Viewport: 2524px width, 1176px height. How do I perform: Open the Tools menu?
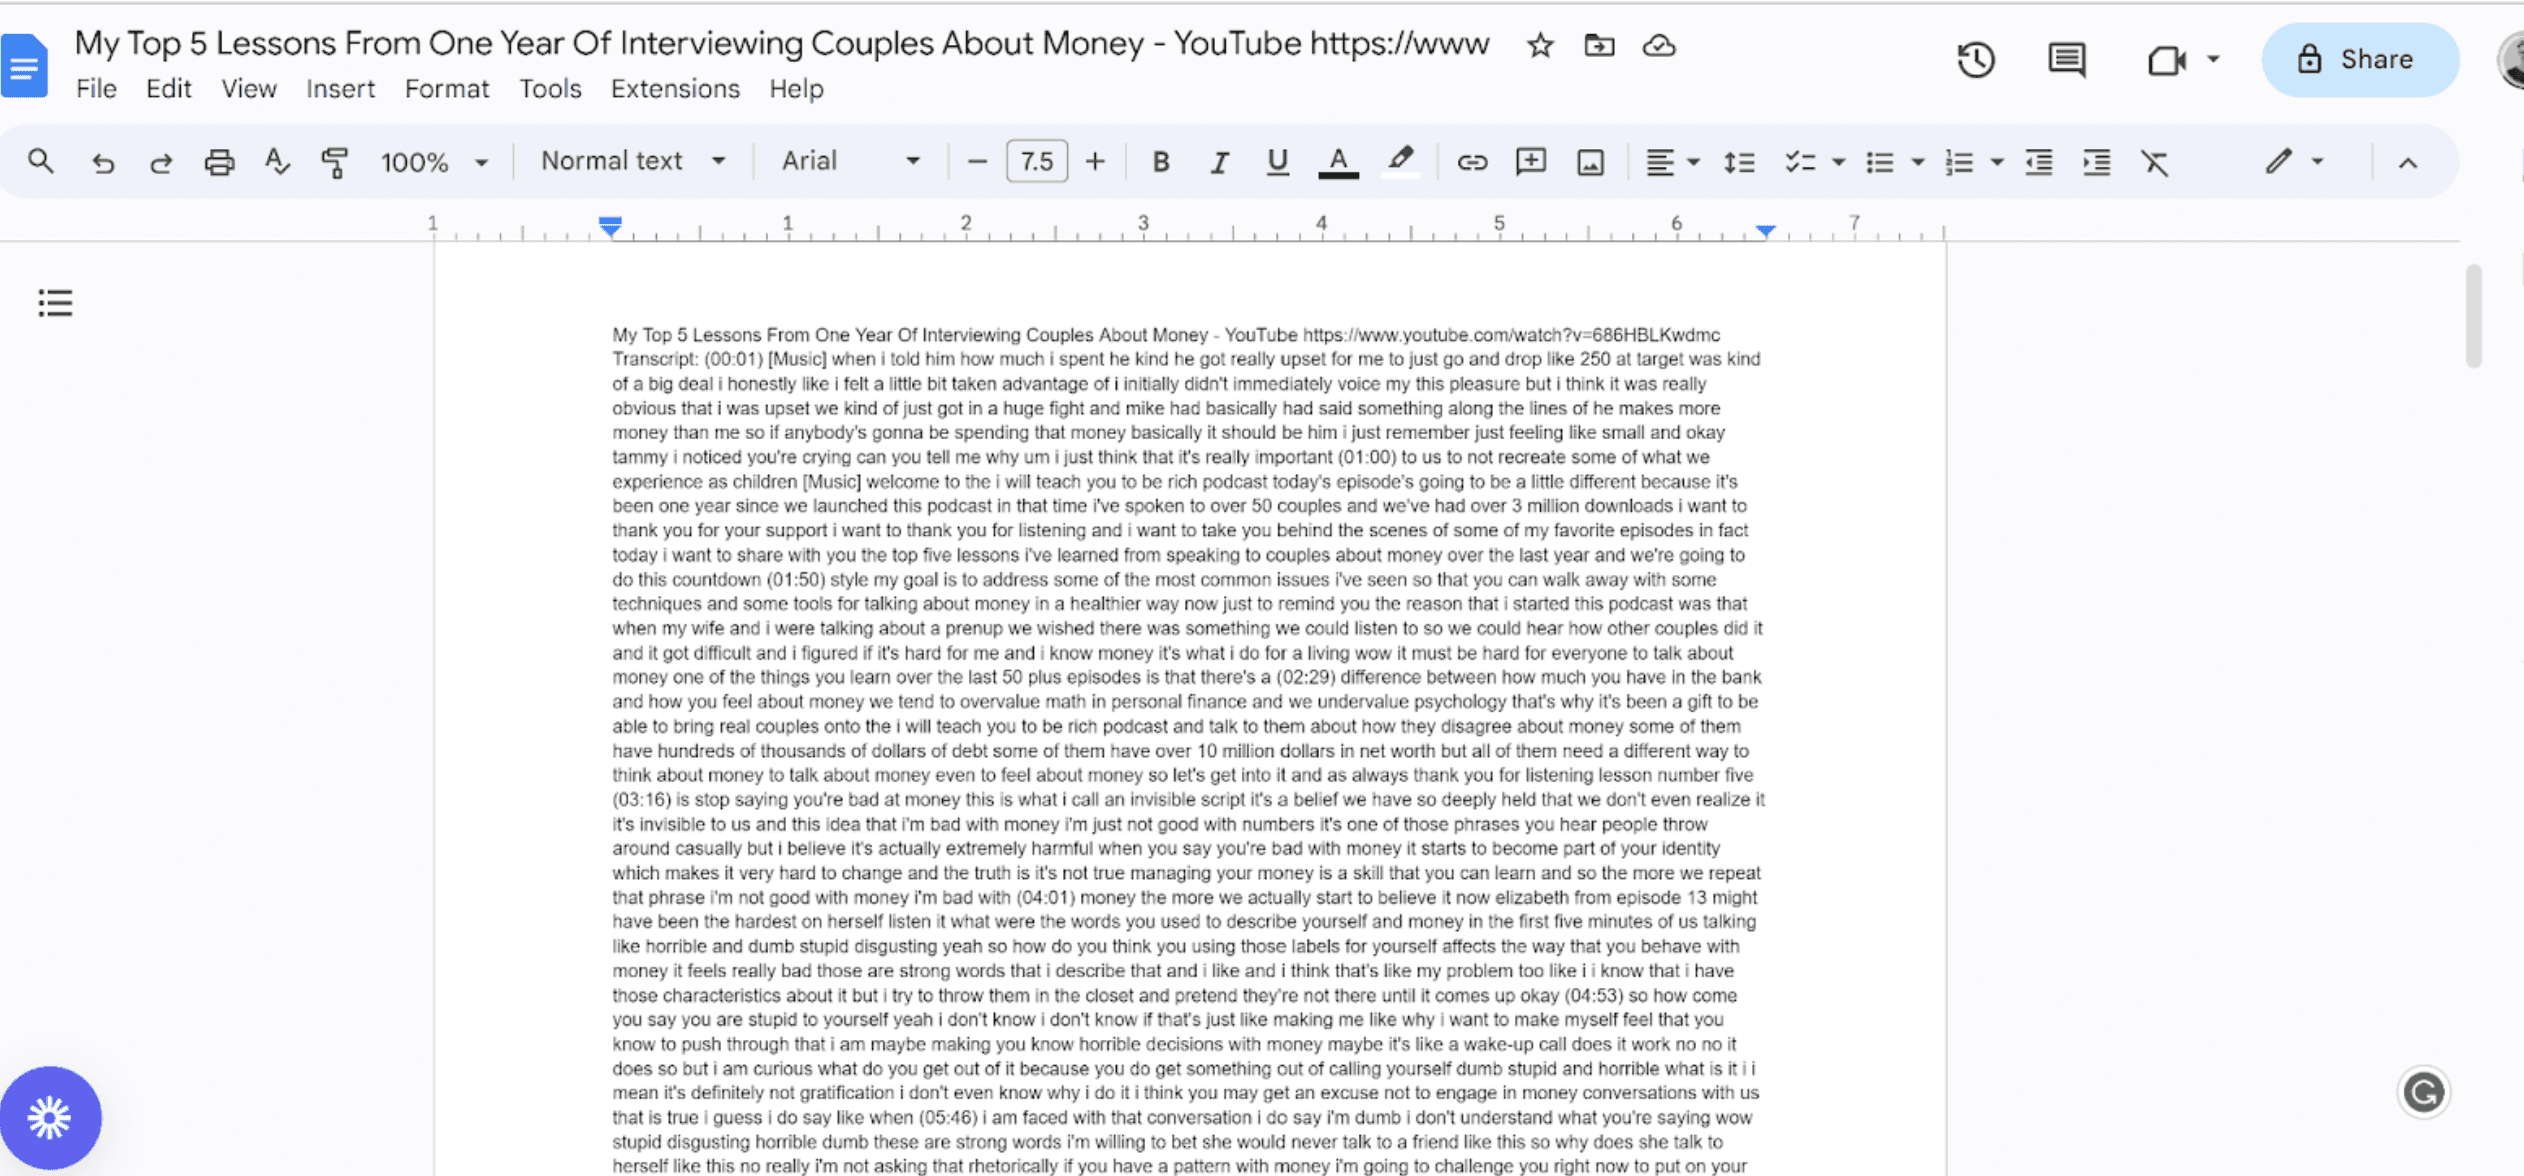550,89
